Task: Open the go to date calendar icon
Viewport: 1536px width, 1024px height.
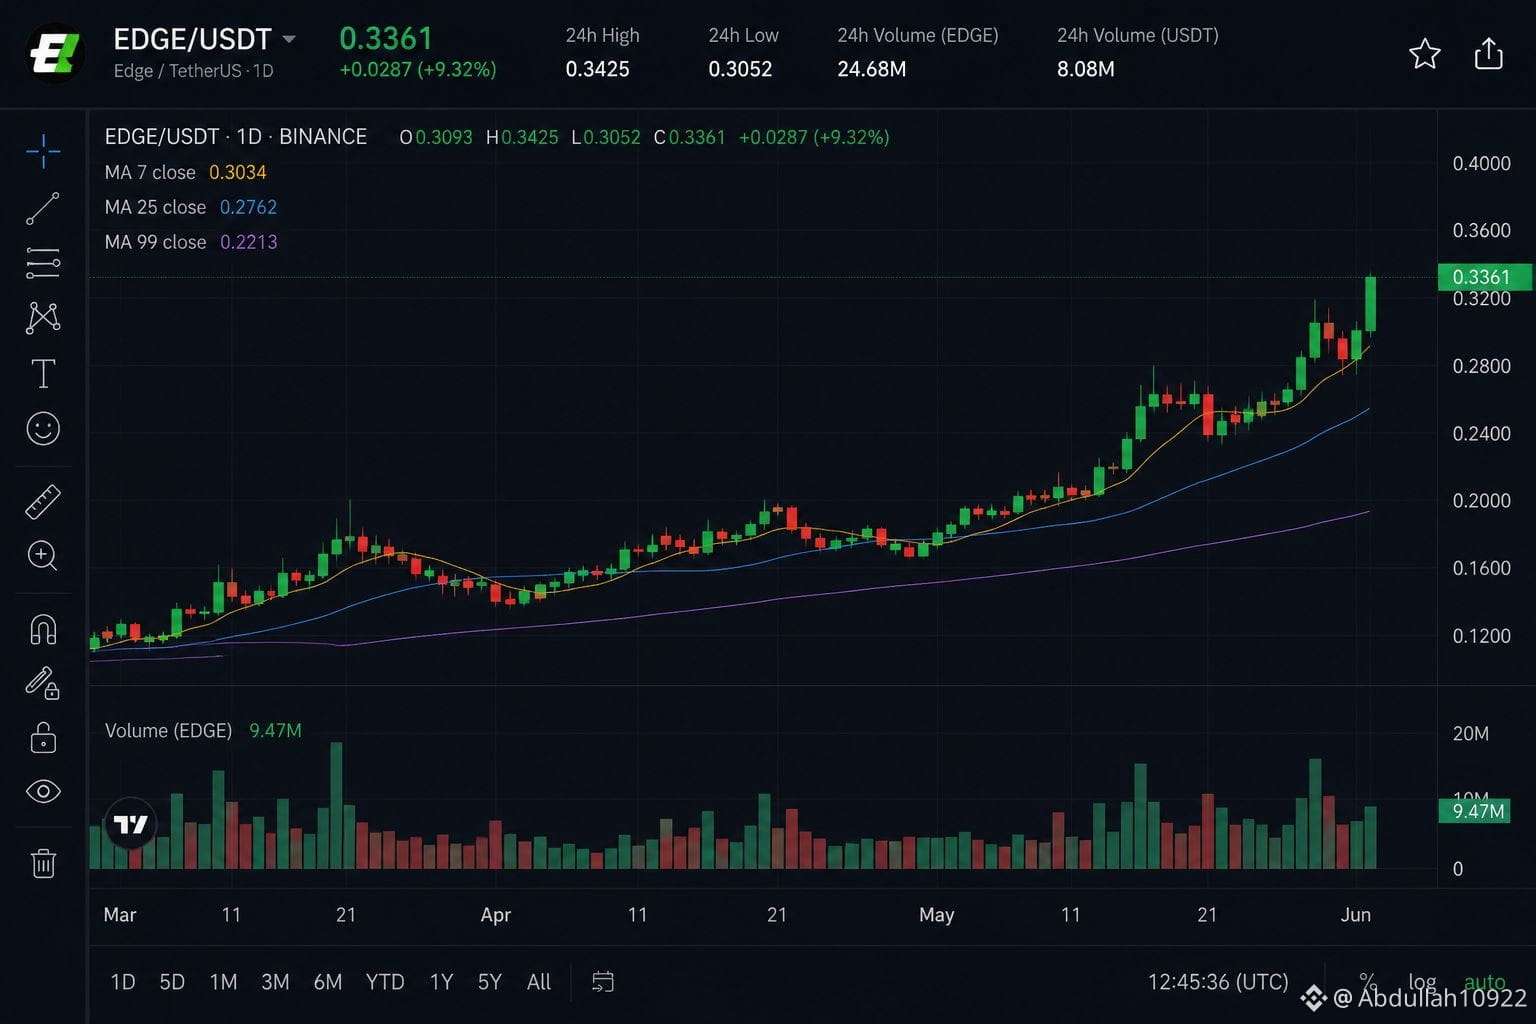Action: 602,982
